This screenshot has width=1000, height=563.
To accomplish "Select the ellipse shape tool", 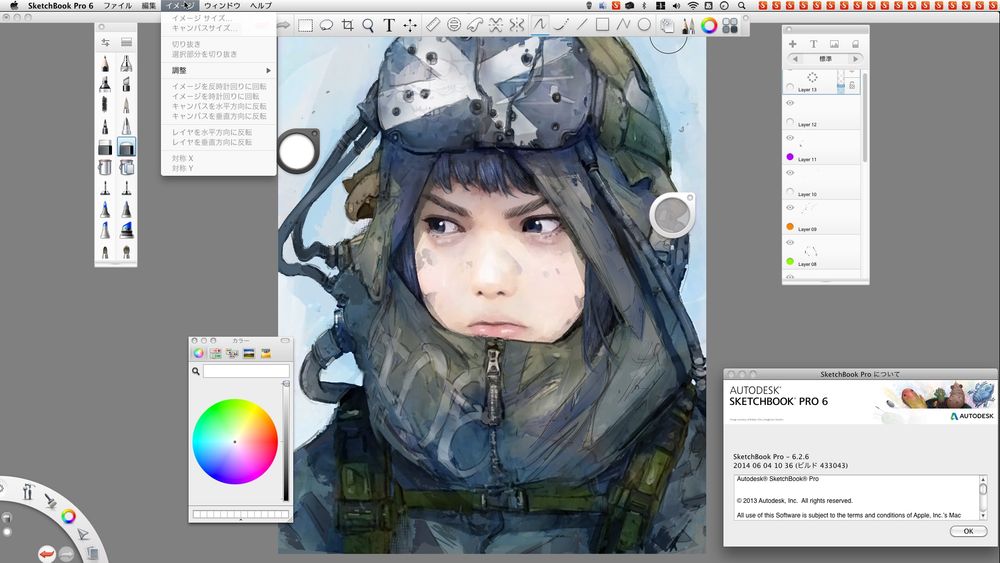I will coord(644,25).
